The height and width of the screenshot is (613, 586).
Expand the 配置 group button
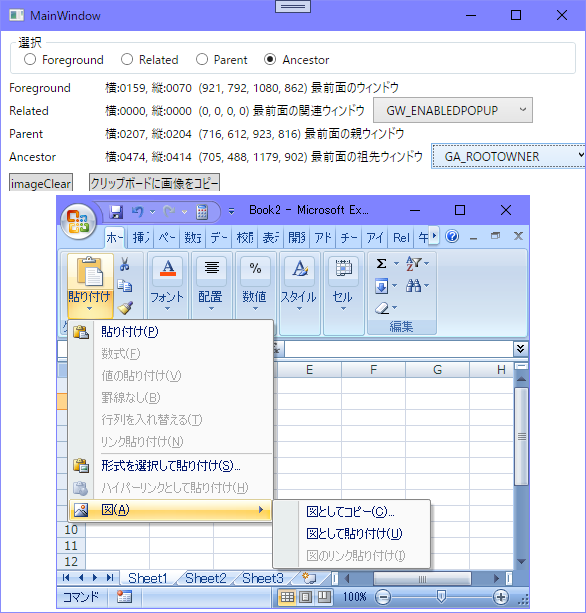[x=211, y=284]
